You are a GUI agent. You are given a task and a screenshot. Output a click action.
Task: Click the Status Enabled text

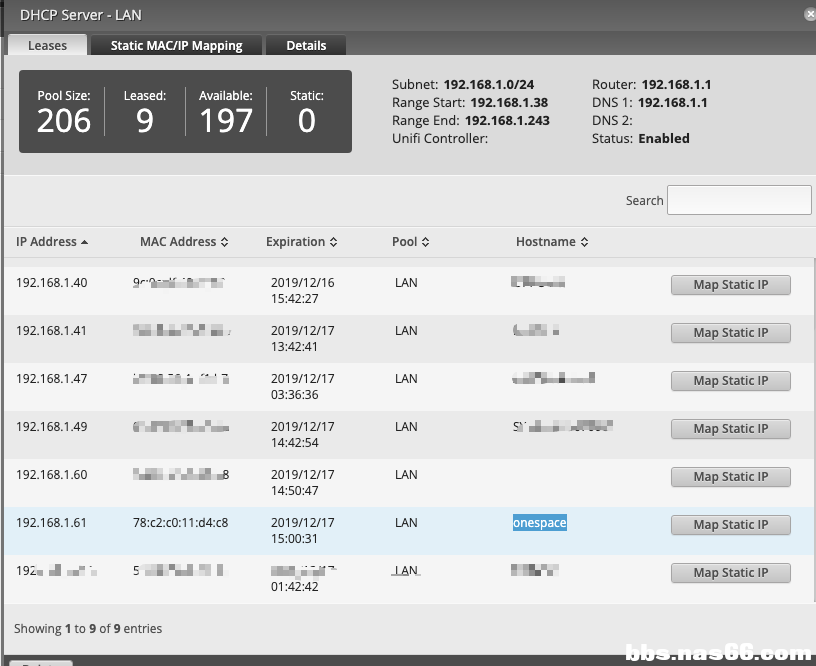click(x=664, y=138)
